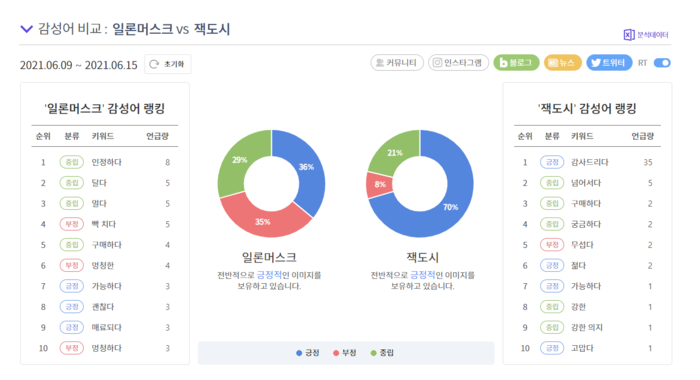The image size is (700, 380).
Task: Click the reset refresh arrow icon
Action: [154, 64]
